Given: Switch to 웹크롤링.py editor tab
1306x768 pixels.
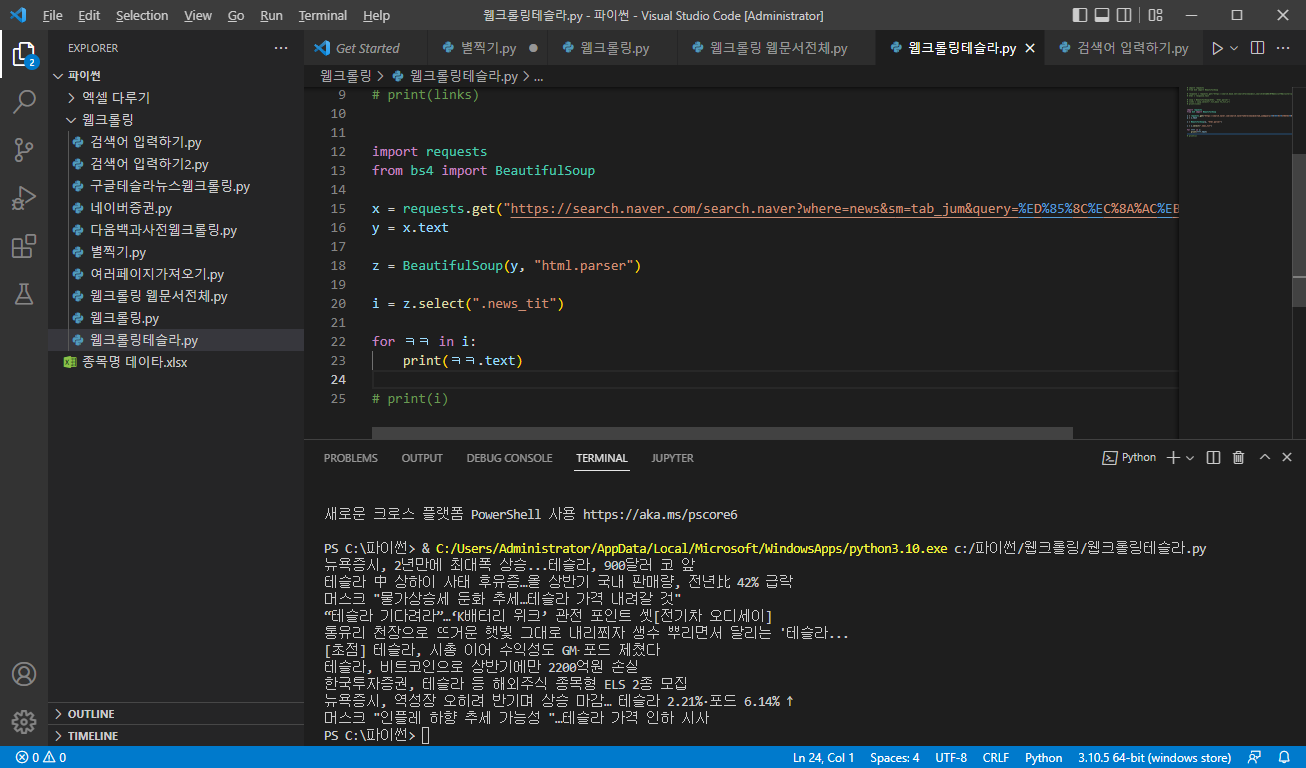Looking at the screenshot, I should pyautogui.click(x=613, y=48).
